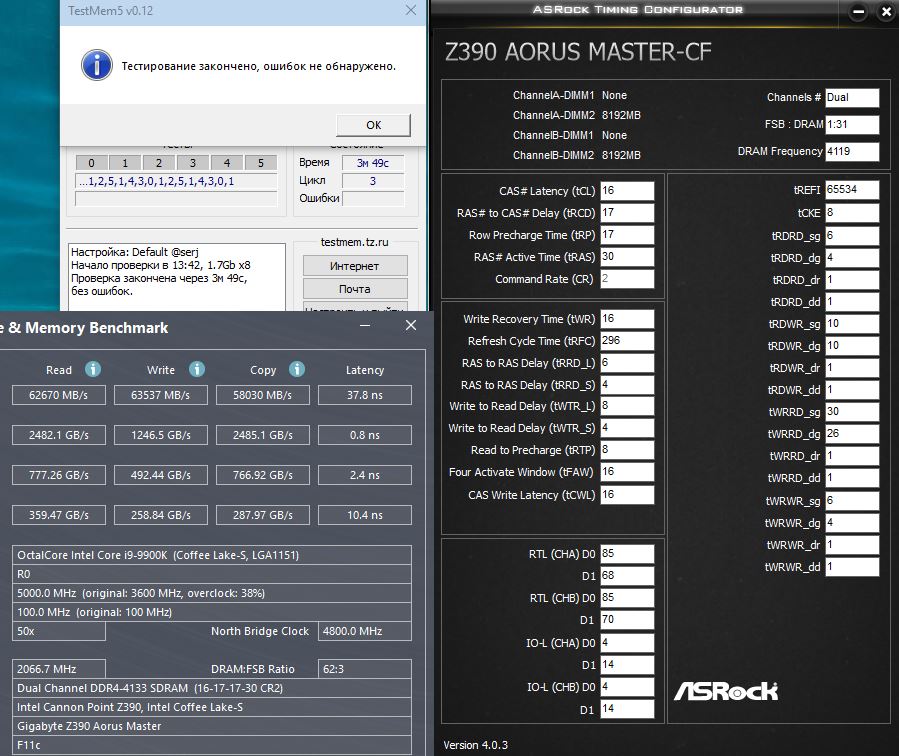
Task: Minimize the ASRock Timing Configurator window
Action: point(858,11)
